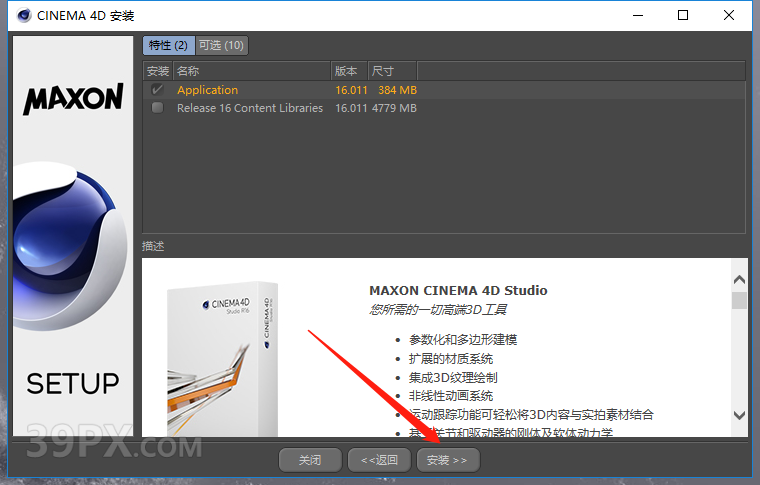Close the CINEMA 4D 安装 window
760x485 pixels.
[x=728, y=16]
